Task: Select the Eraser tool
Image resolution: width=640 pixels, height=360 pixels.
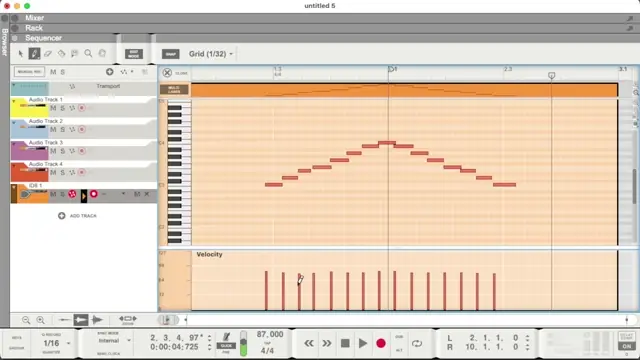Action: (48, 53)
